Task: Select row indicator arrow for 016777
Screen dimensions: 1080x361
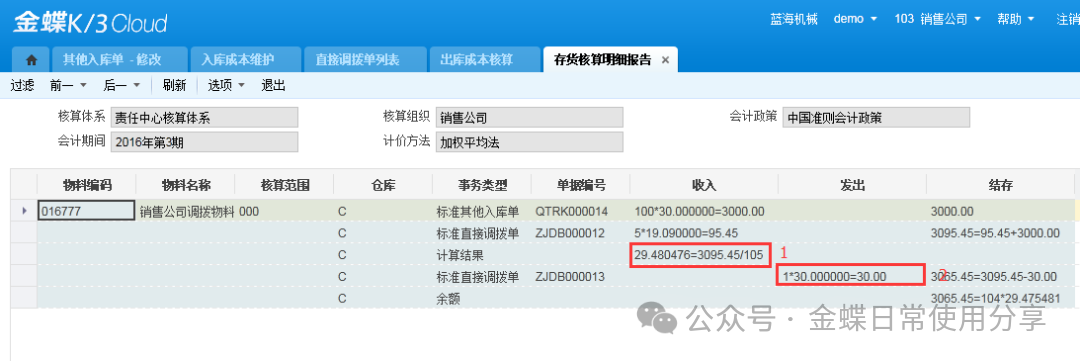Action: click(25, 211)
